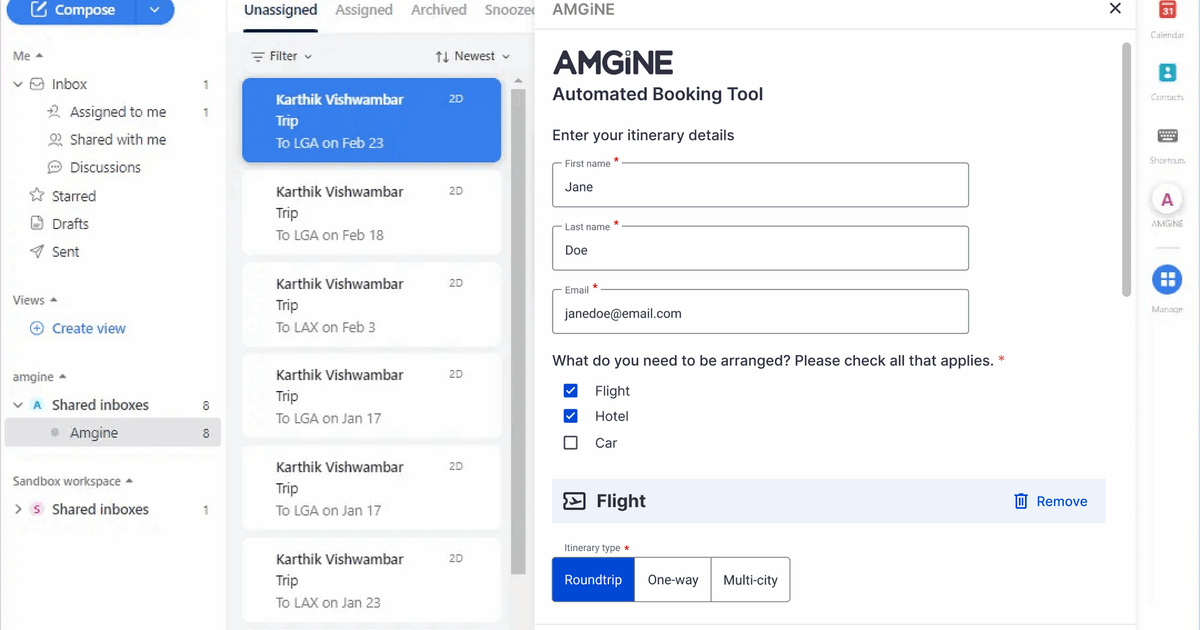Click the Flight airplane icon header
The height and width of the screenshot is (630, 1200).
point(574,501)
